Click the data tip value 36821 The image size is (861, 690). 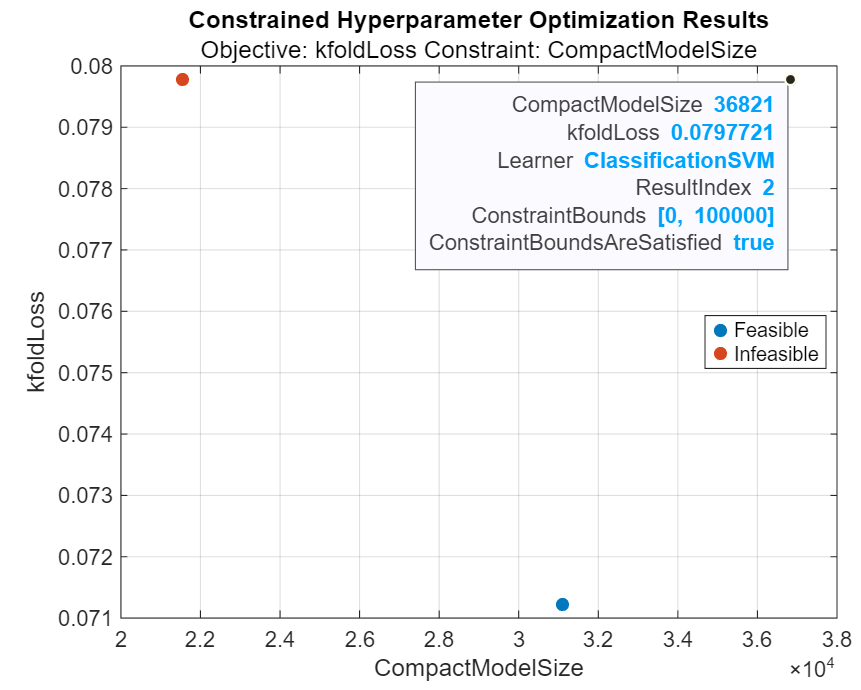click(744, 105)
